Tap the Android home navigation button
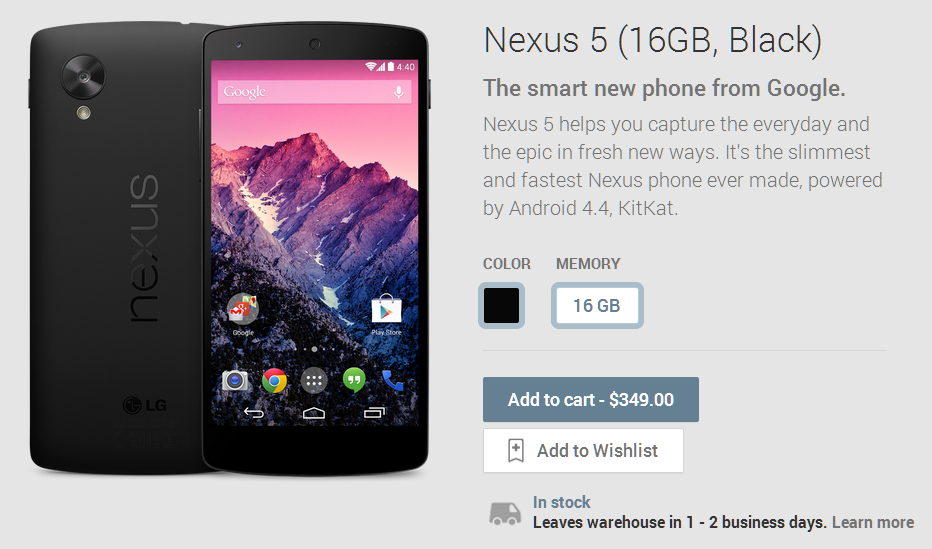 [314, 412]
